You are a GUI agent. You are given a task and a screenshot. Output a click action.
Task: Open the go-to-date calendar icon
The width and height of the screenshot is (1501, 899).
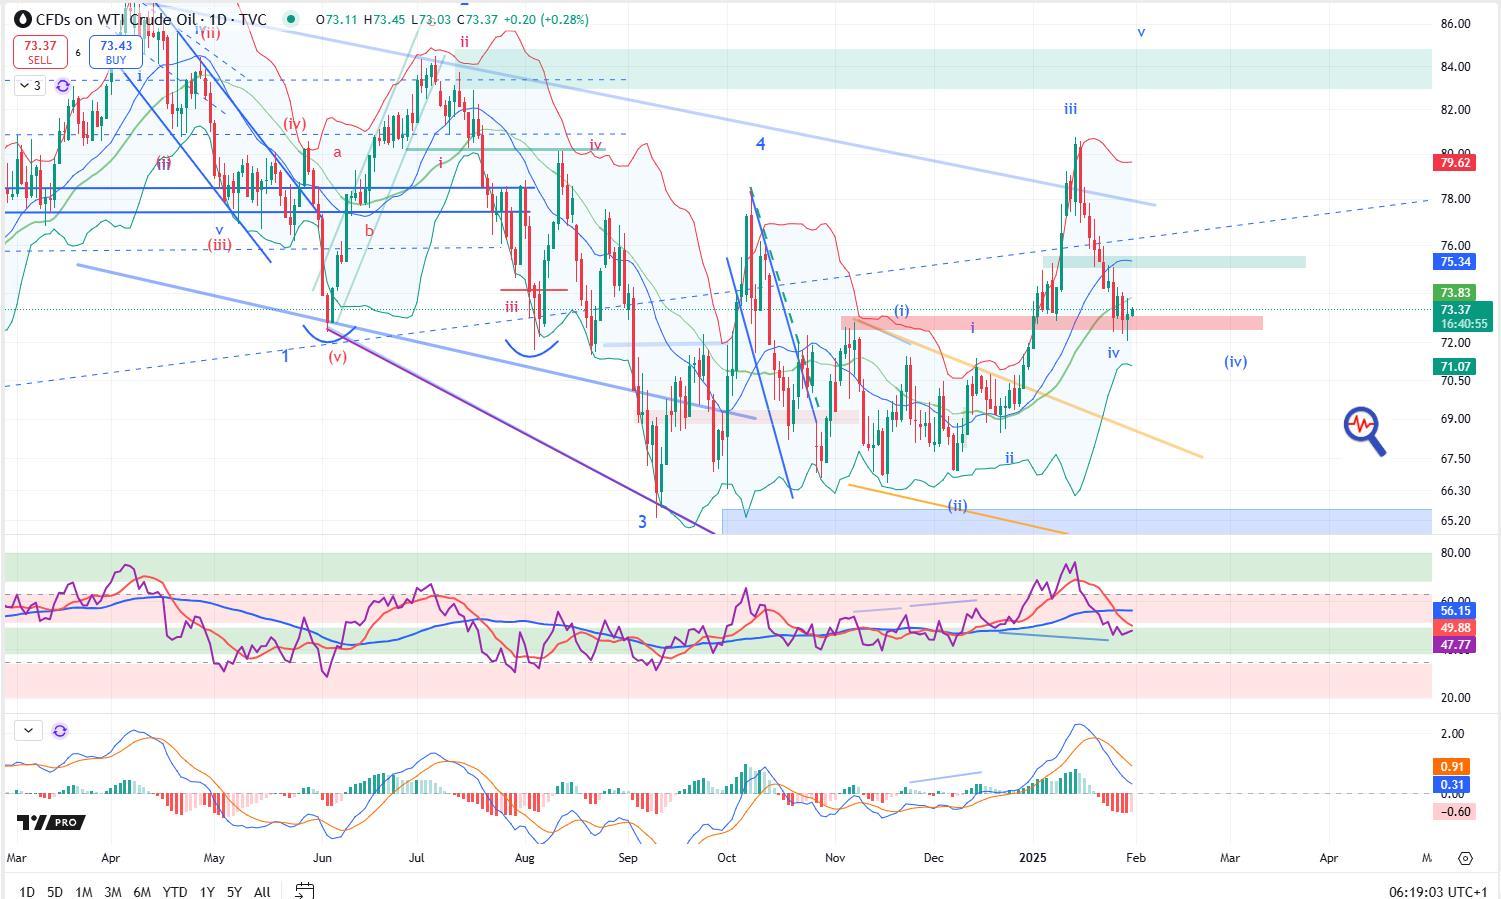305,890
